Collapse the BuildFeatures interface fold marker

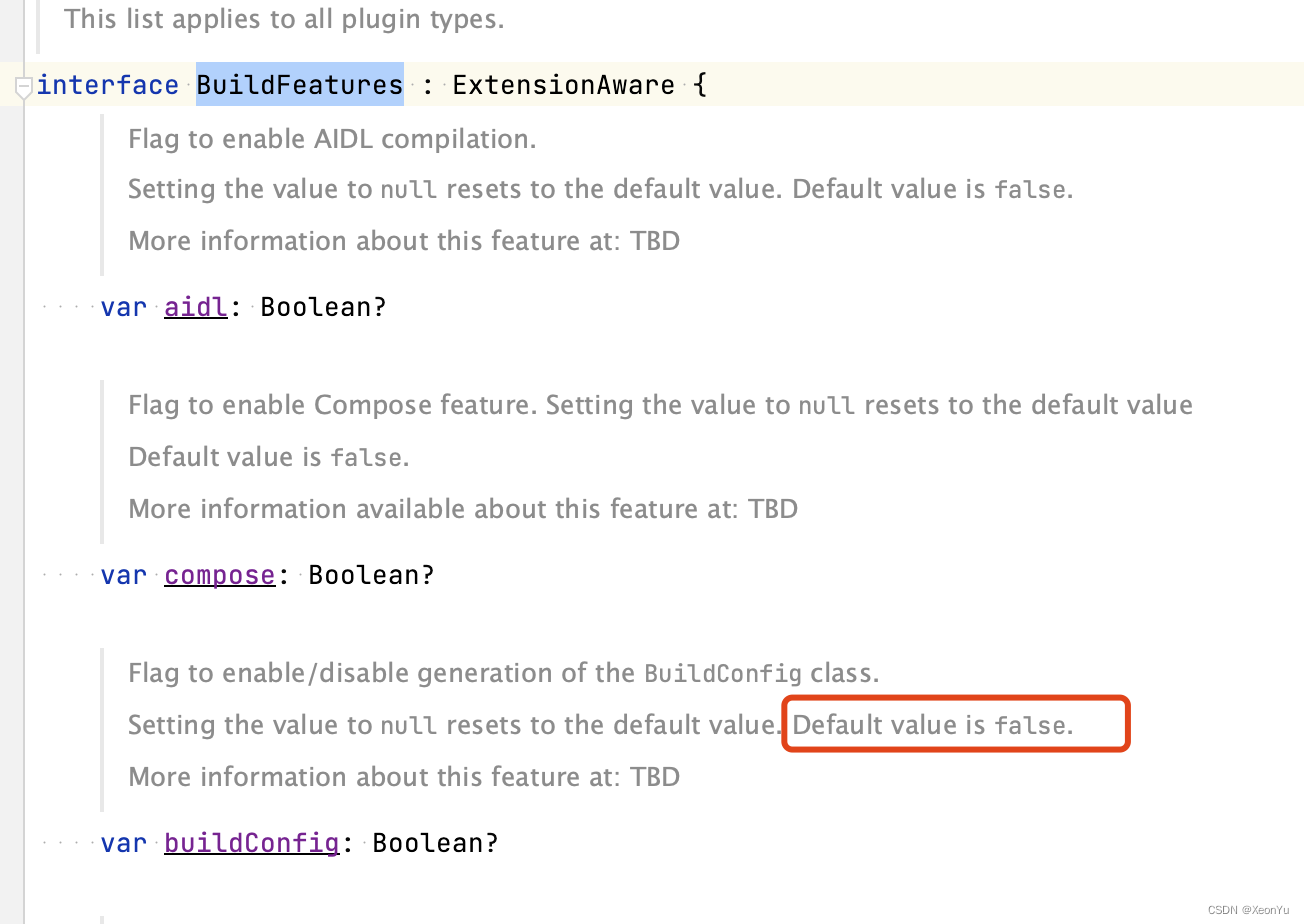click(23, 89)
